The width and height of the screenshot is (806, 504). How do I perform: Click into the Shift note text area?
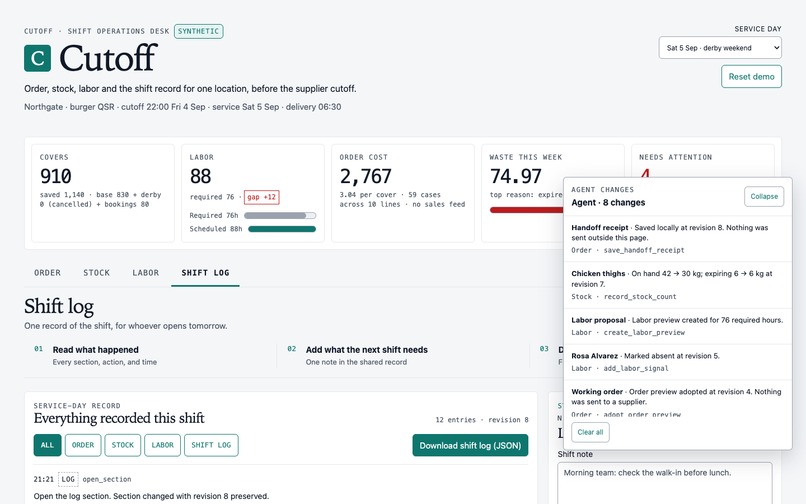click(x=665, y=483)
